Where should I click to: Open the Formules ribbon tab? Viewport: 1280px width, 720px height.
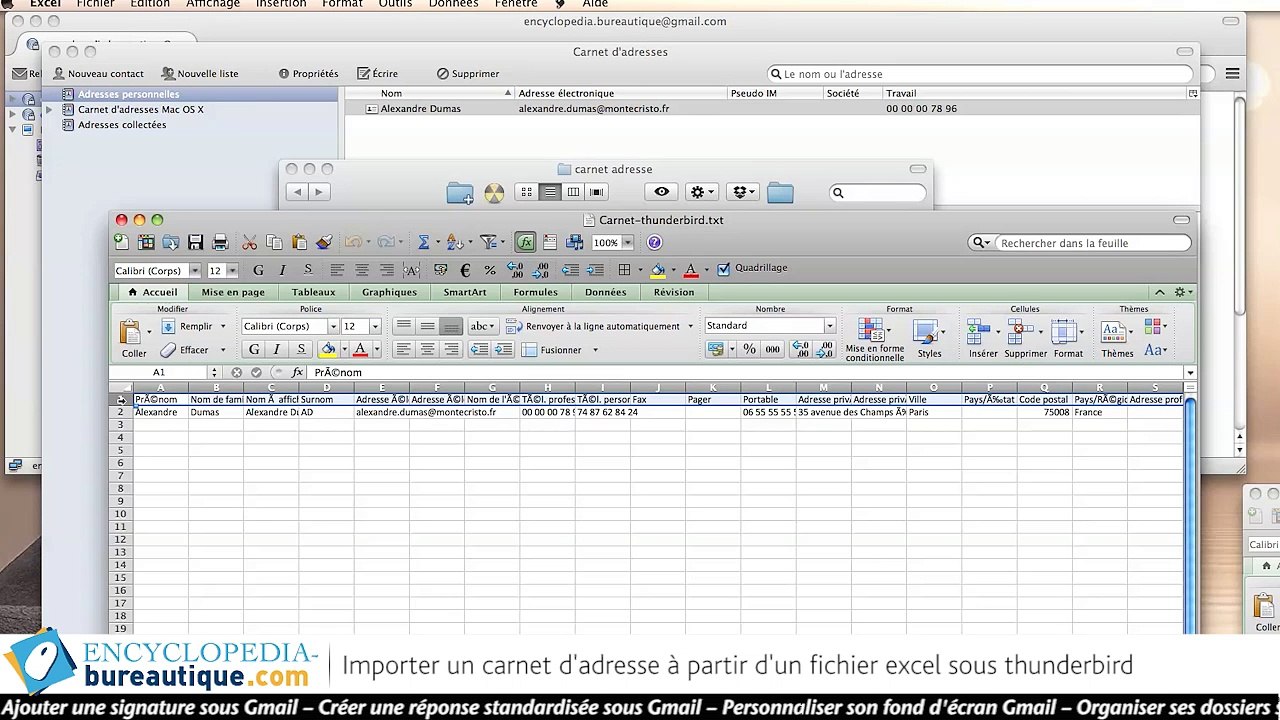(x=536, y=292)
